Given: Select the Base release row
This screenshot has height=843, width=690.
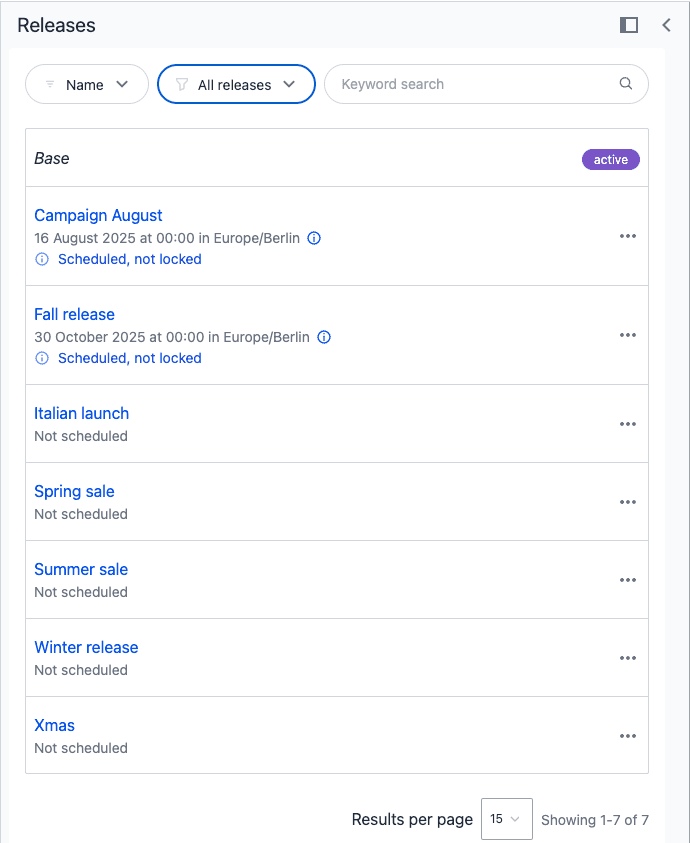Looking at the screenshot, I should pyautogui.click(x=337, y=158).
